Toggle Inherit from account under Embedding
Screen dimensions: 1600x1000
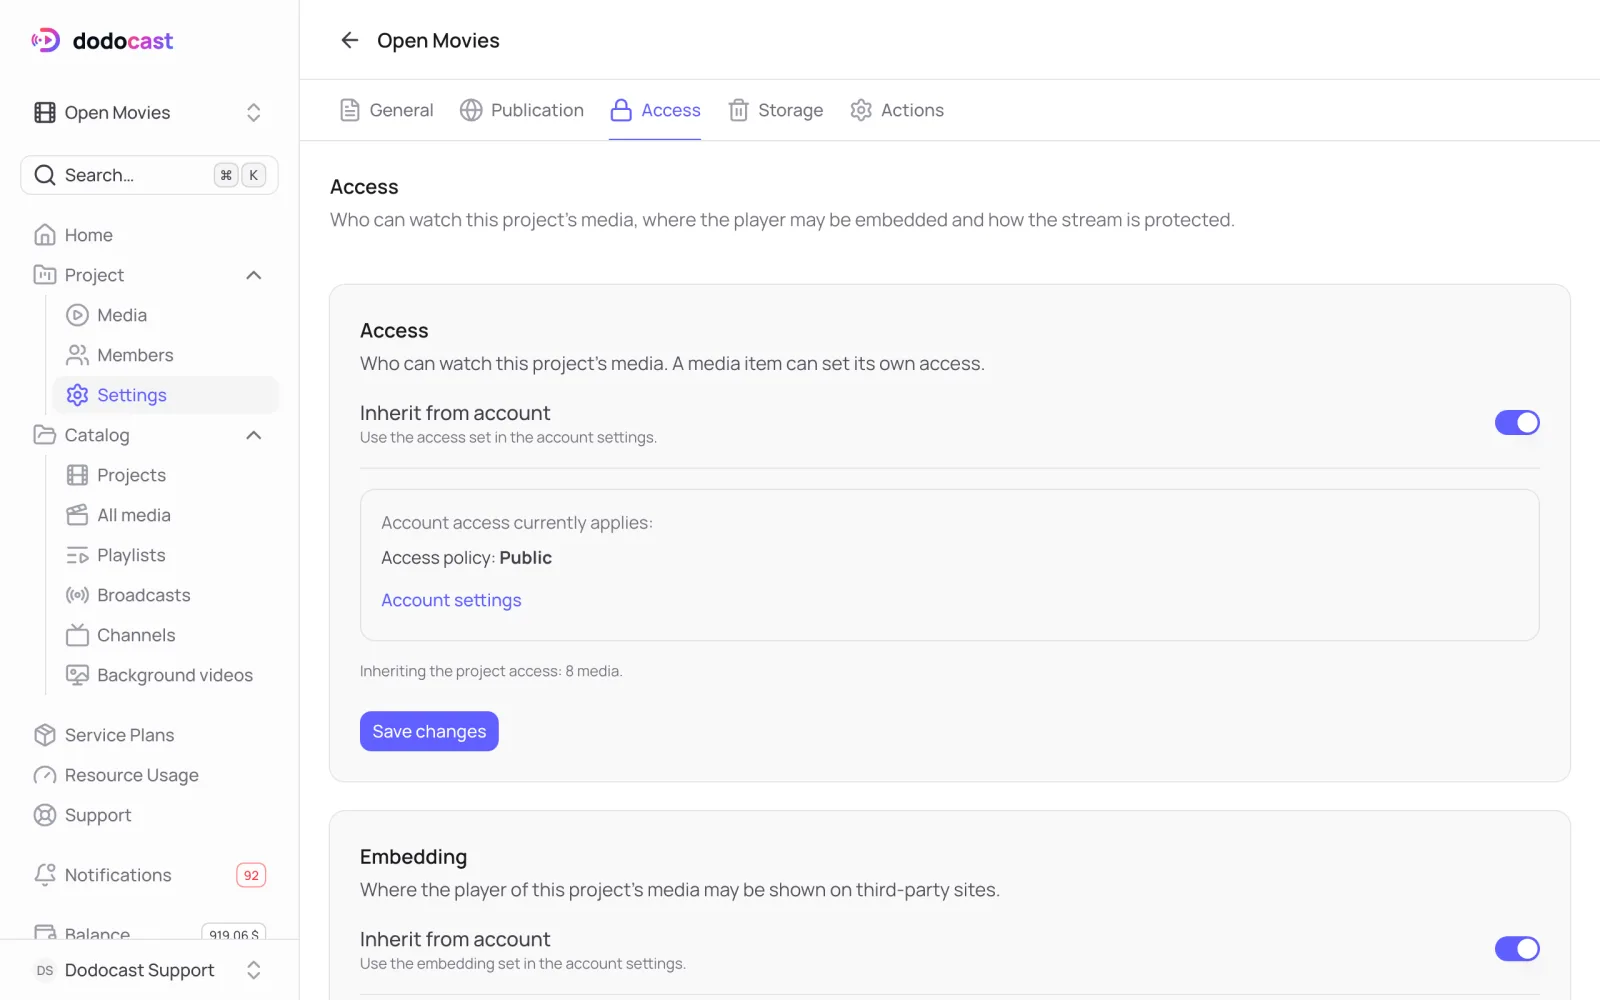pyautogui.click(x=1517, y=949)
